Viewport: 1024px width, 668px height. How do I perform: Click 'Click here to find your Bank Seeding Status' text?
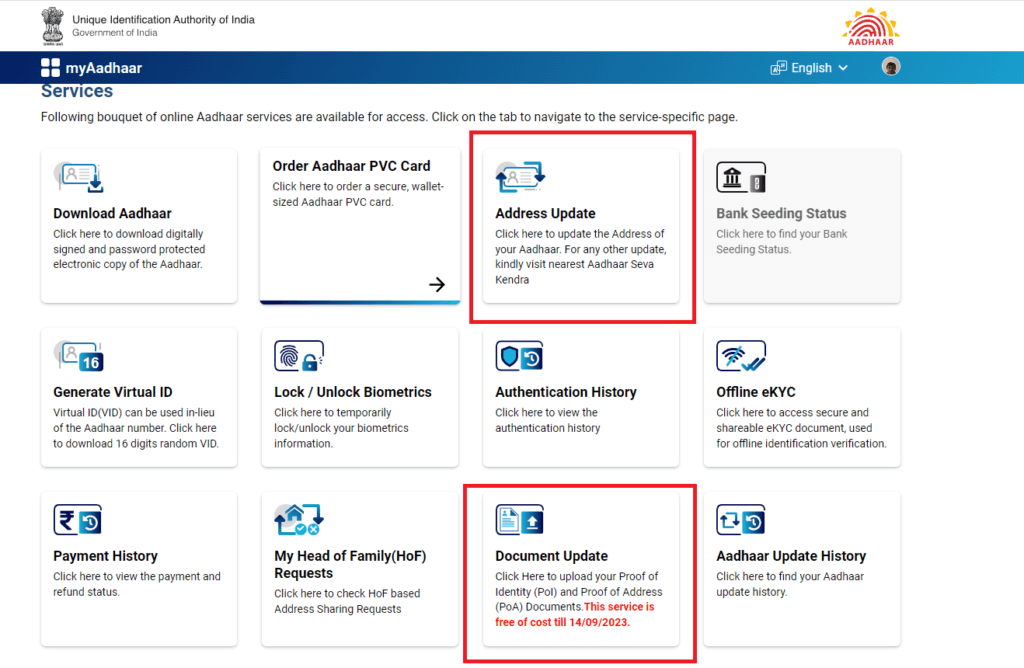tap(782, 242)
